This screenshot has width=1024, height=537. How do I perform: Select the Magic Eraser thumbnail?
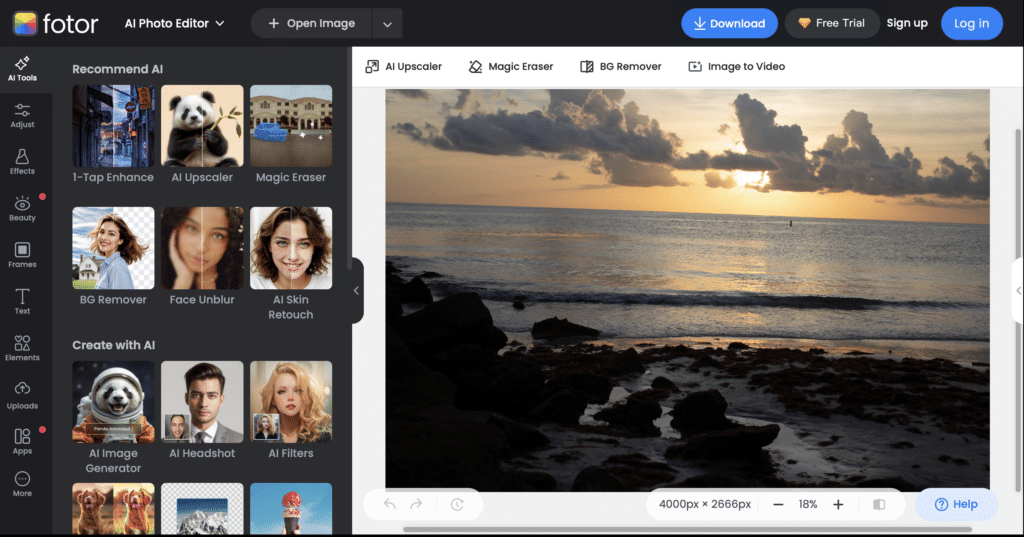click(291, 126)
